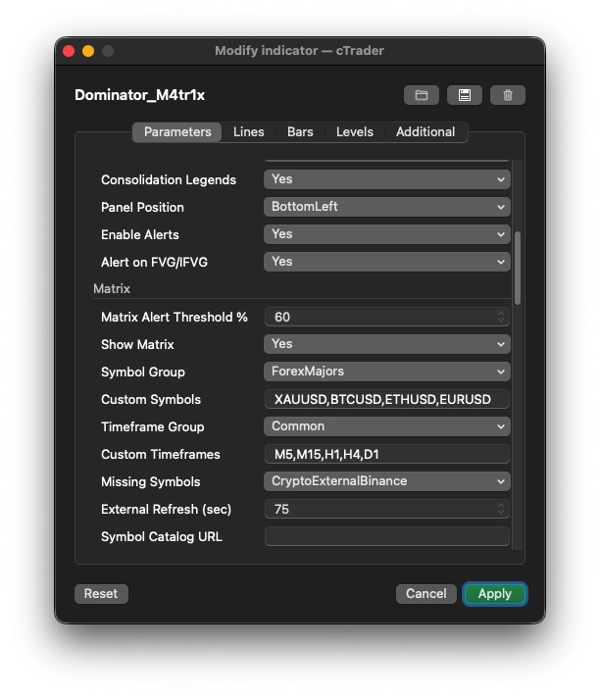The height and width of the screenshot is (696, 600).
Task: Open the Enable Alerts dropdown
Action: pyautogui.click(x=387, y=234)
